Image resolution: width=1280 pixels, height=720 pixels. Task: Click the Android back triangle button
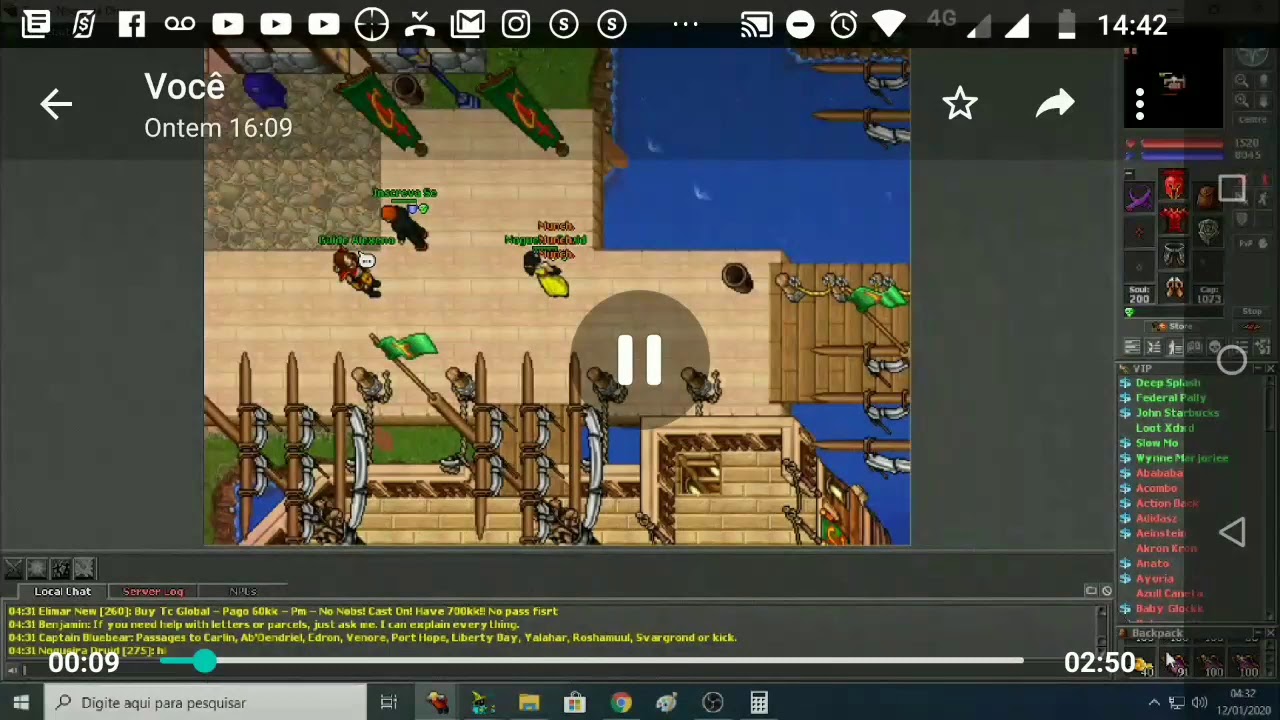(1232, 533)
